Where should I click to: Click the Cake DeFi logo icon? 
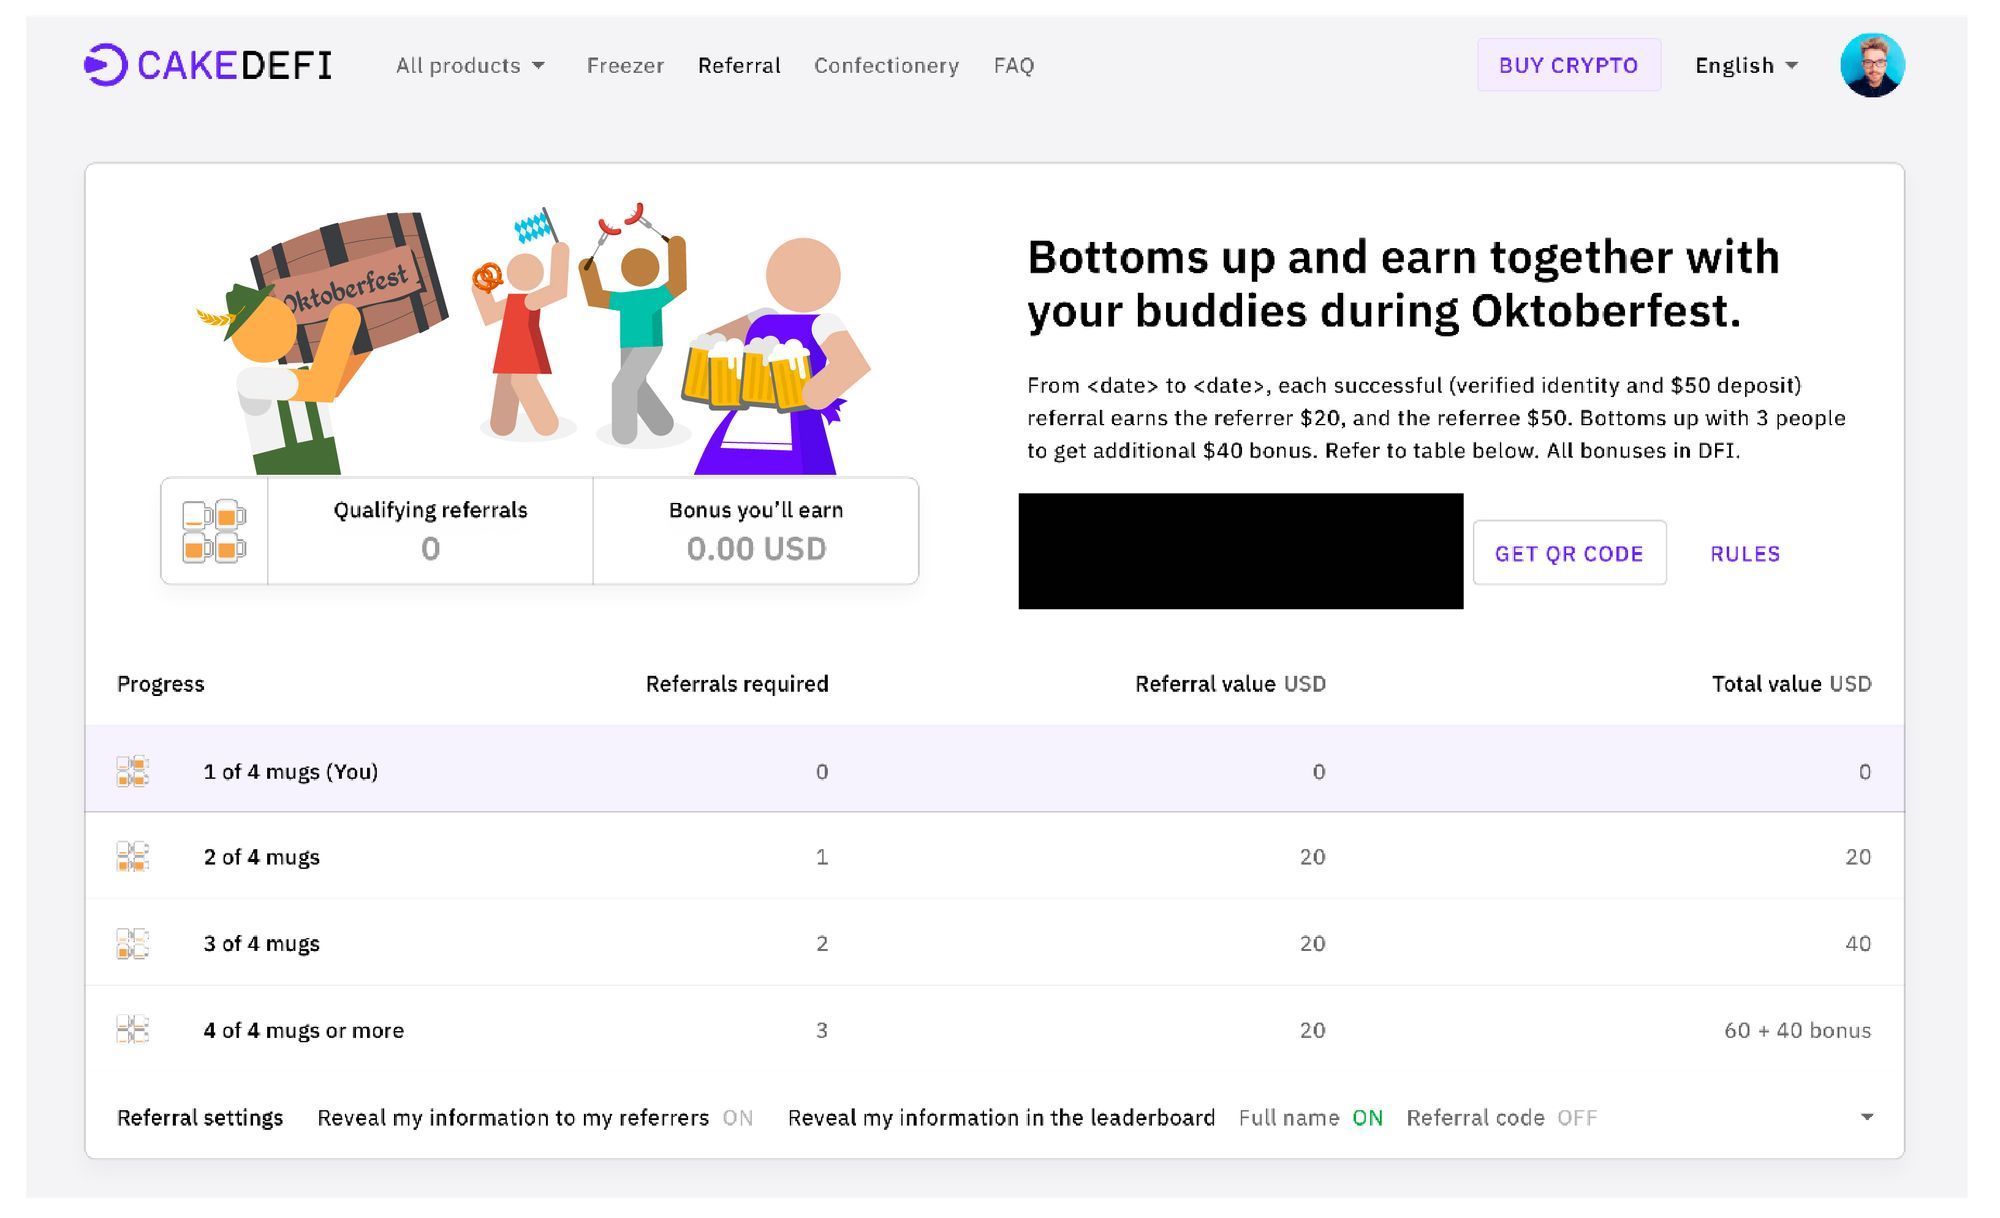coord(105,65)
